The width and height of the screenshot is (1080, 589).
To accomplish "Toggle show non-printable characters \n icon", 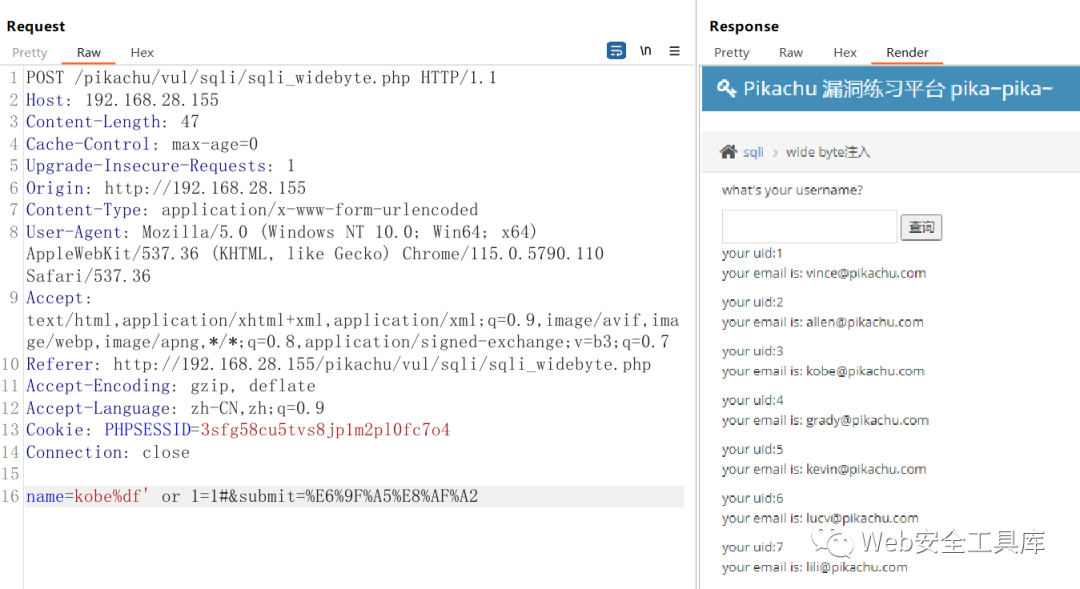I will pos(645,50).
